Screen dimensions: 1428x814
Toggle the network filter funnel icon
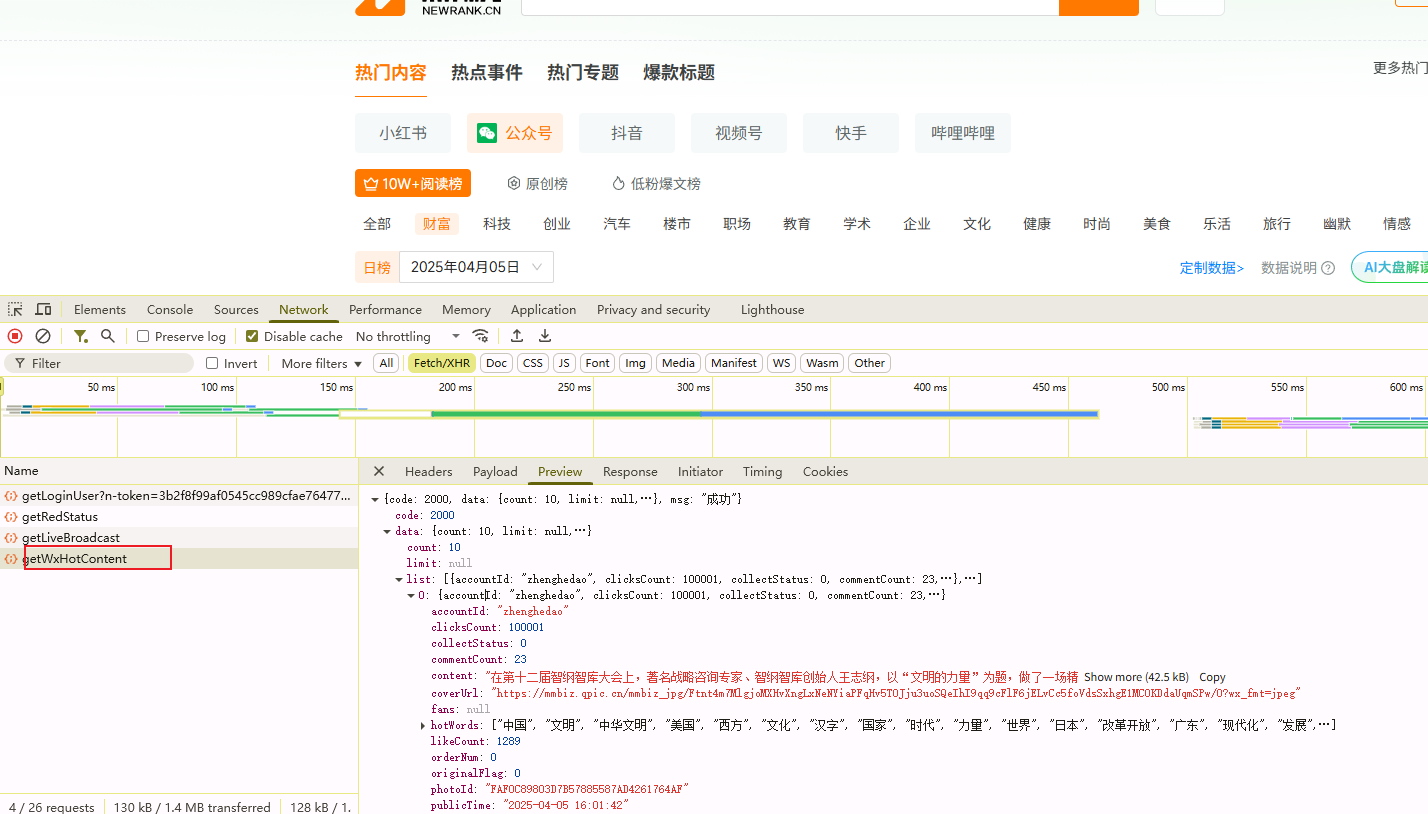pos(80,336)
